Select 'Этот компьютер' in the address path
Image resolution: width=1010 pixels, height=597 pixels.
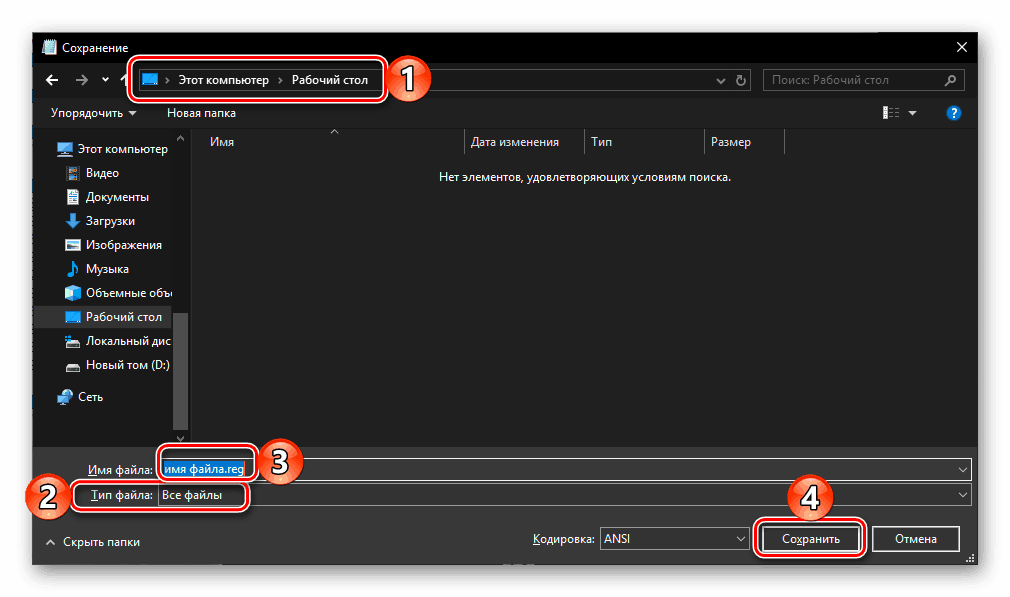pos(223,80)
